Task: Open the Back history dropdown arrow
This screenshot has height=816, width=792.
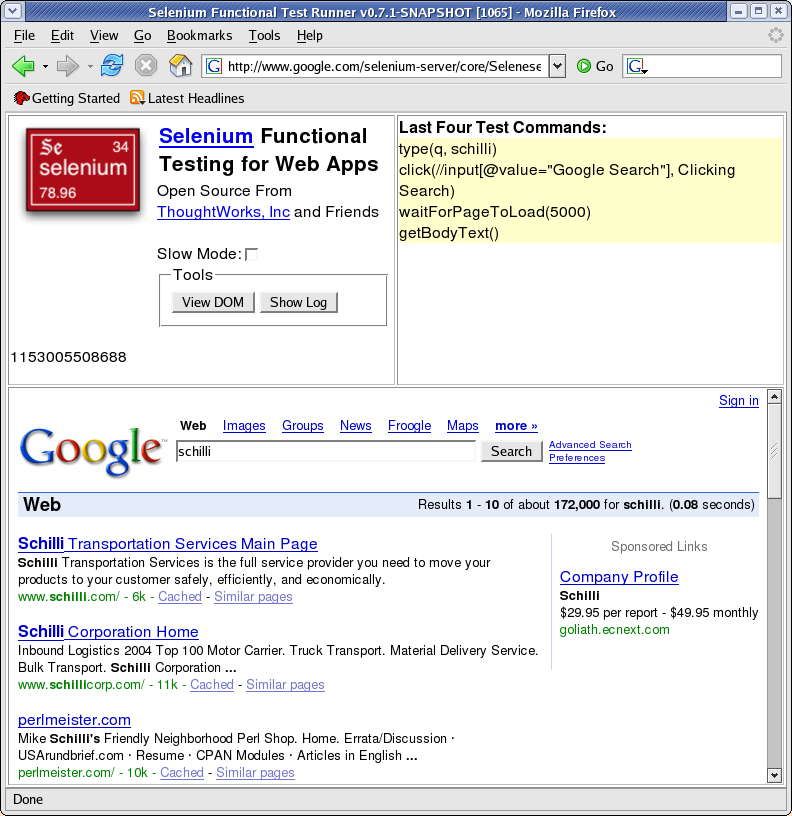Action: coord(45,67)
